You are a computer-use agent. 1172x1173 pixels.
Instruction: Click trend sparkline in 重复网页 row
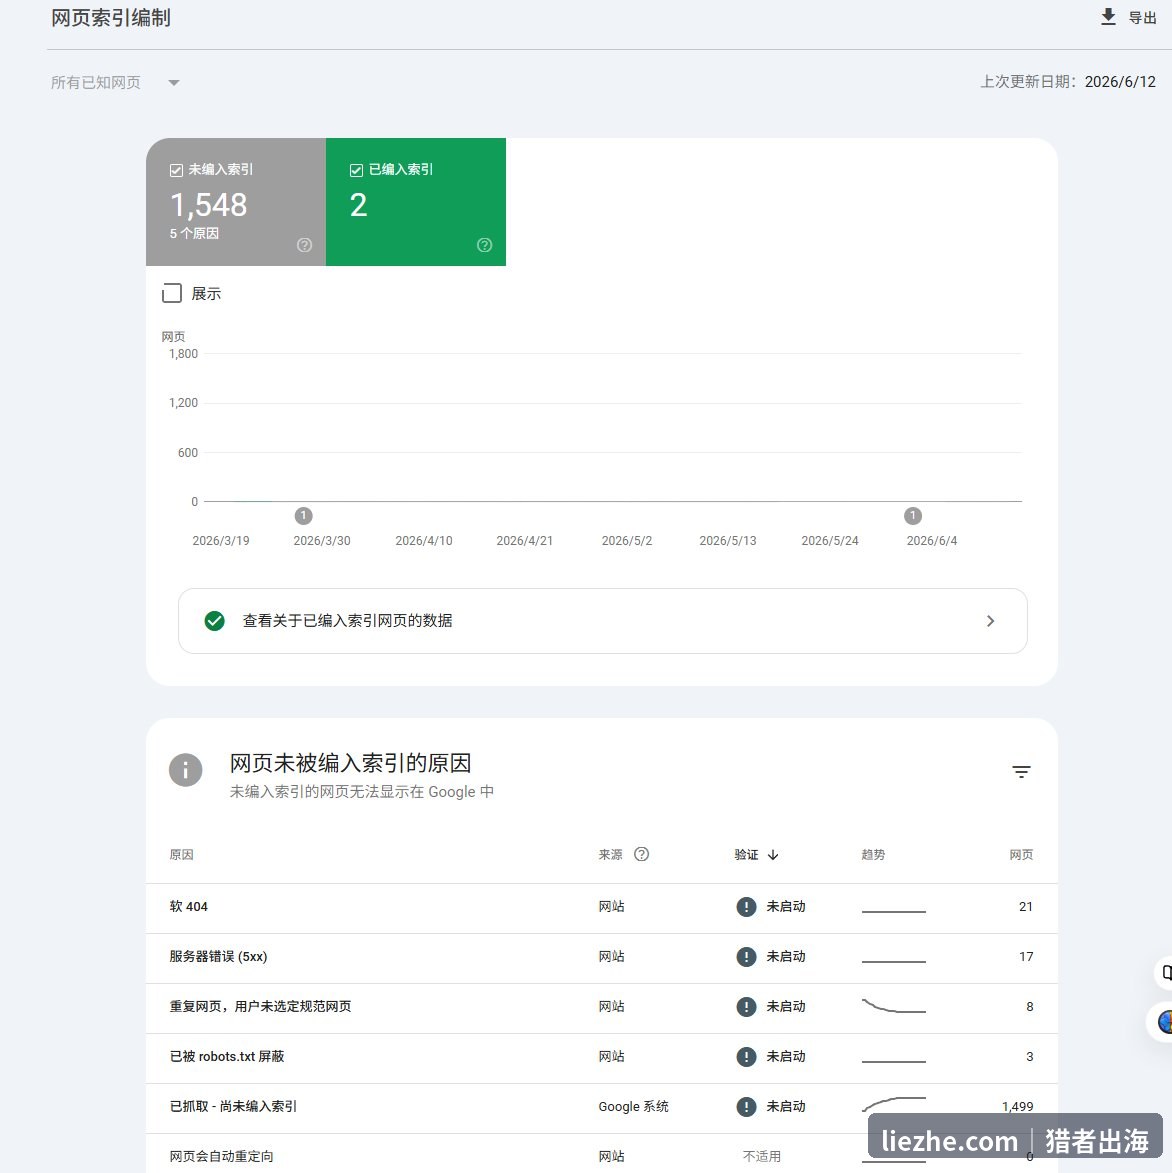[x=893, y=1006]
